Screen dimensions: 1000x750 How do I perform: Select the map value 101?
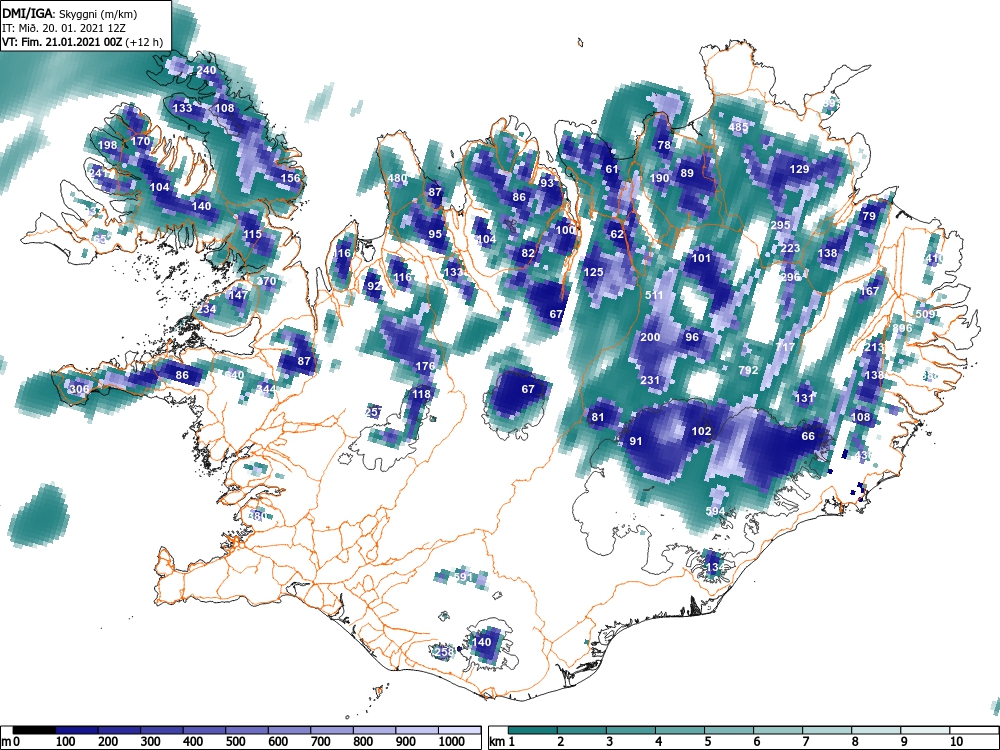(702, 258)
